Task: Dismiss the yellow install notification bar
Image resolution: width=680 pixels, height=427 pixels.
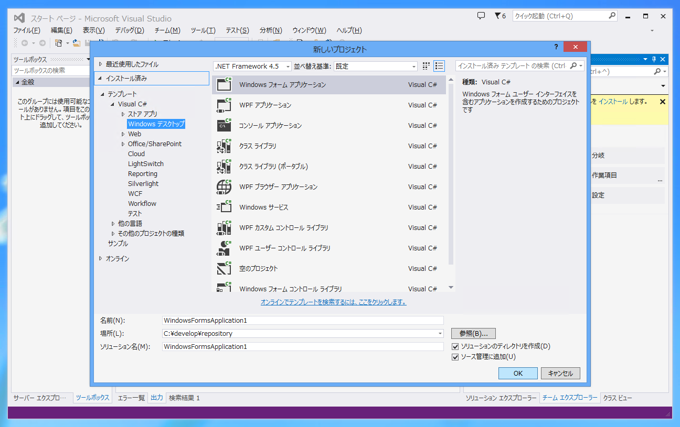Action: 662,101
